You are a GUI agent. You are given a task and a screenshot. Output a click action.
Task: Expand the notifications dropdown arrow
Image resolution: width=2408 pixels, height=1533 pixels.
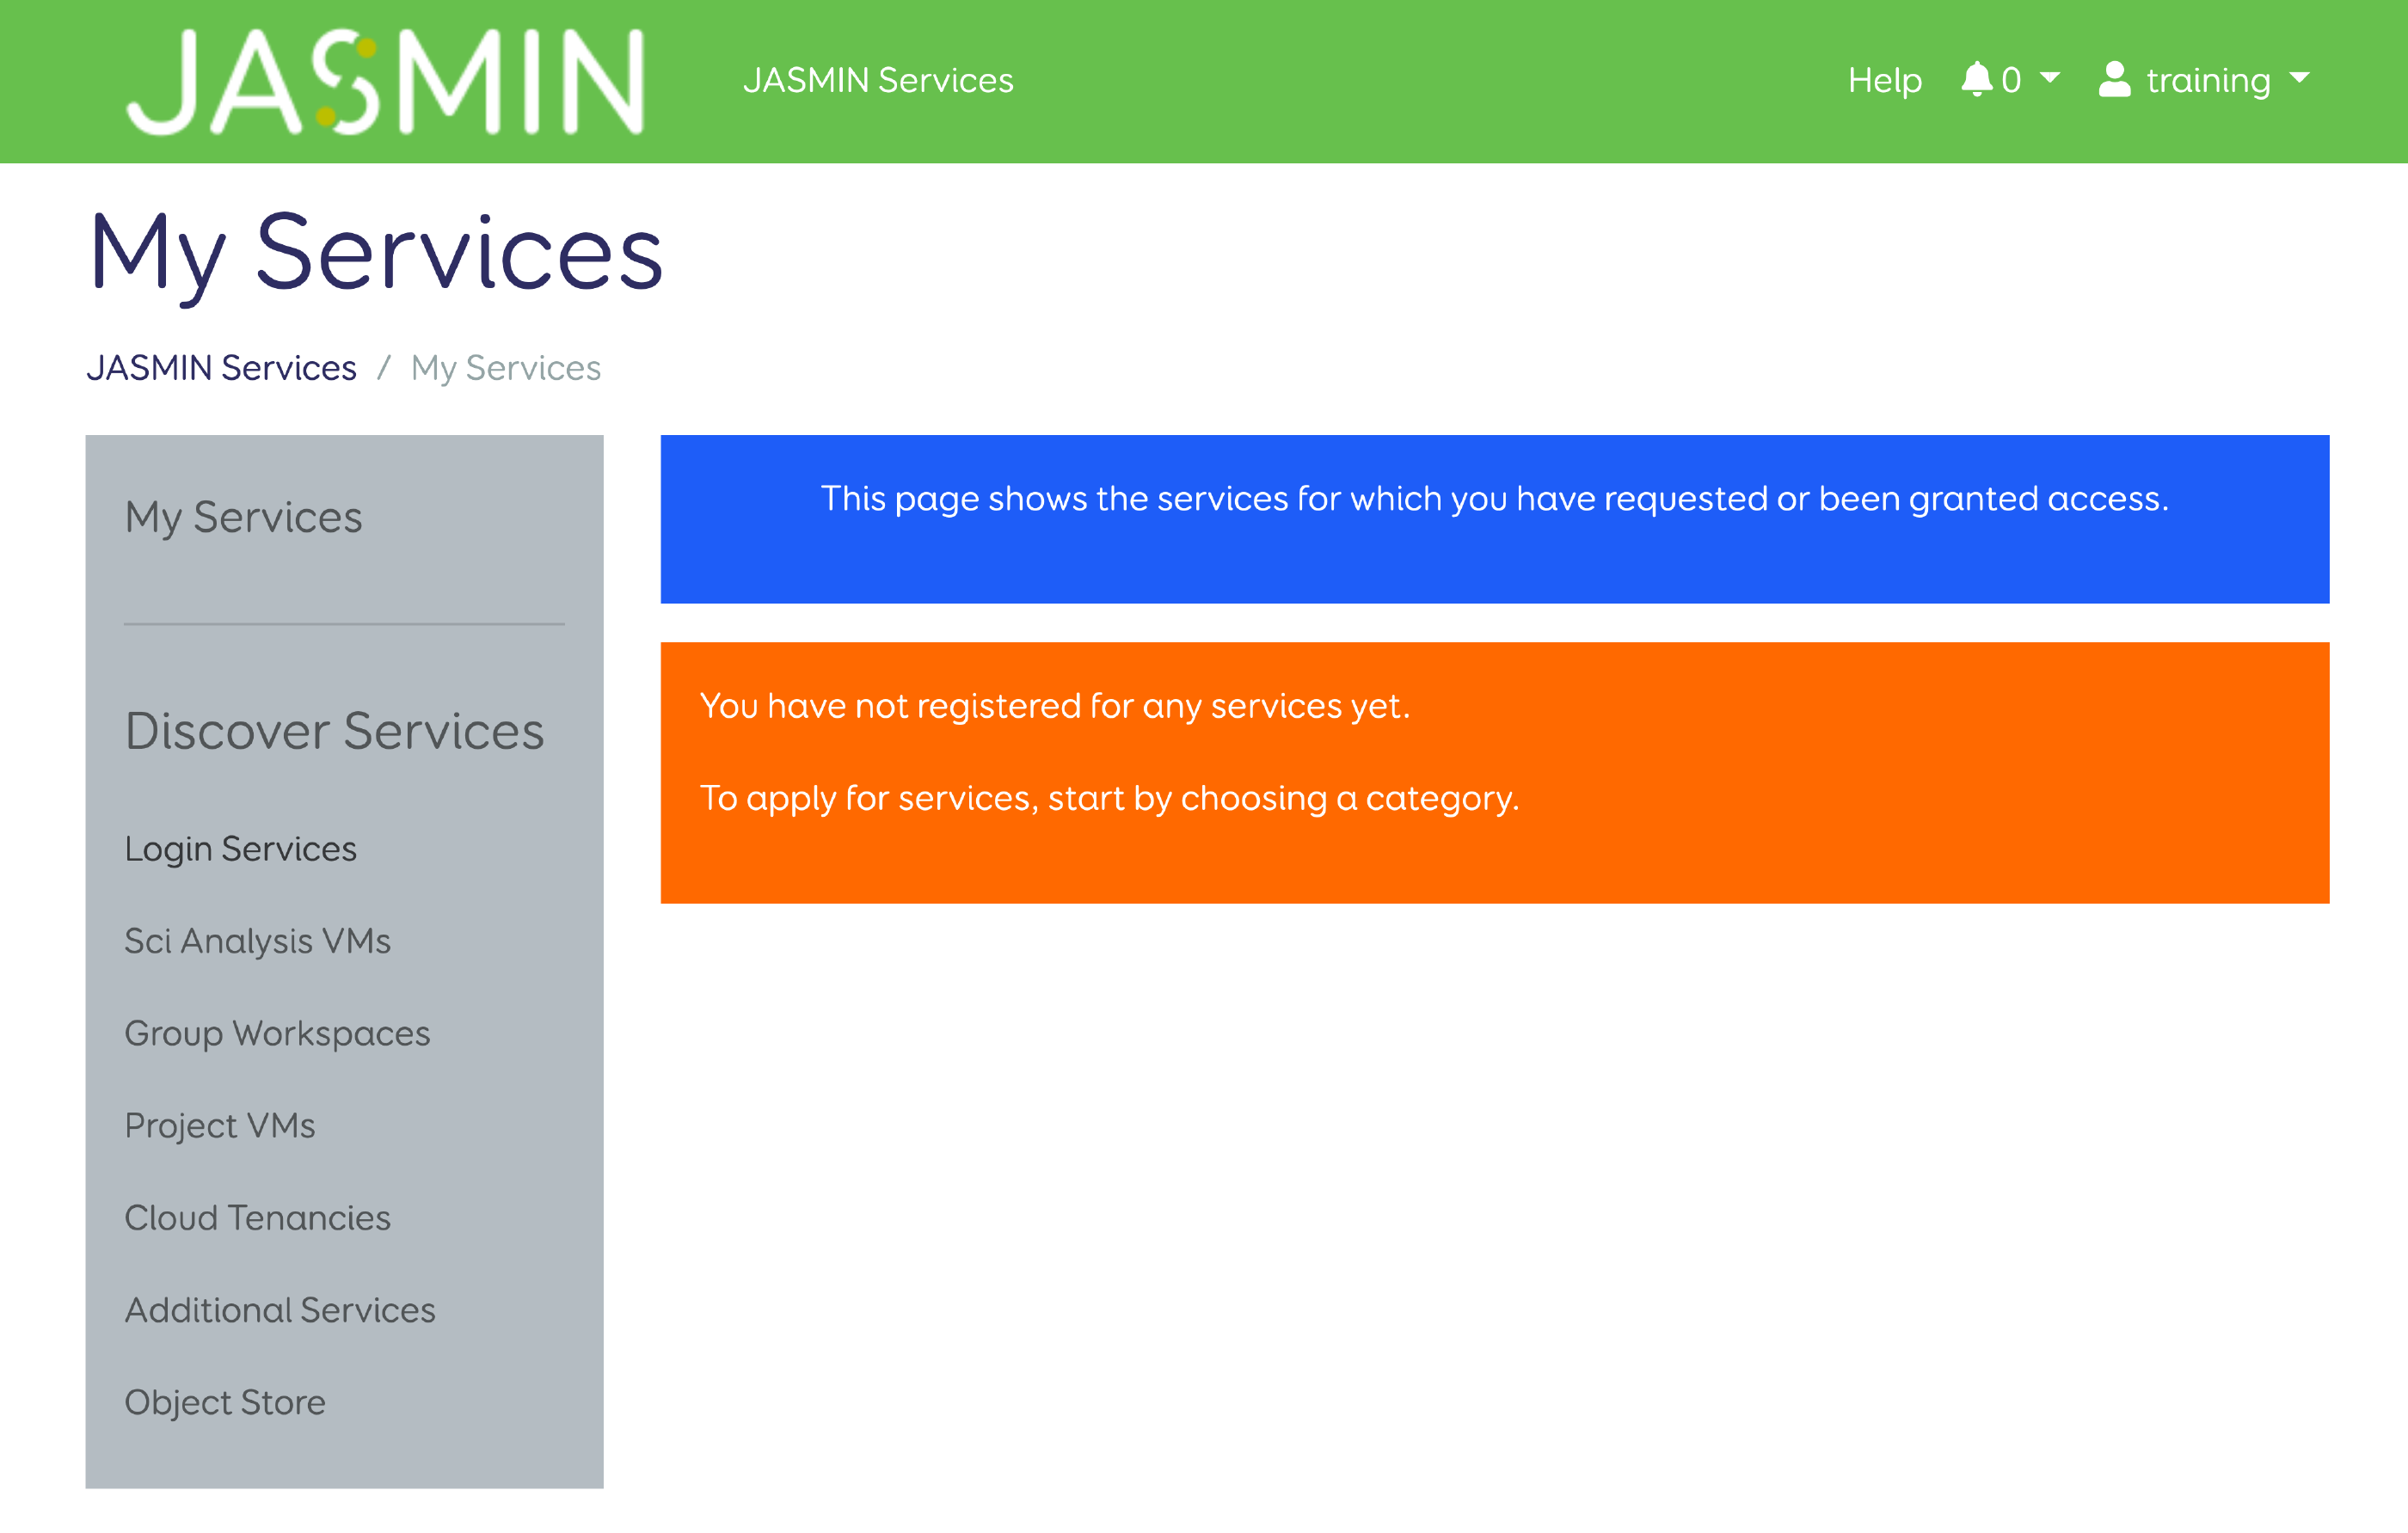tap(2049, 79)
